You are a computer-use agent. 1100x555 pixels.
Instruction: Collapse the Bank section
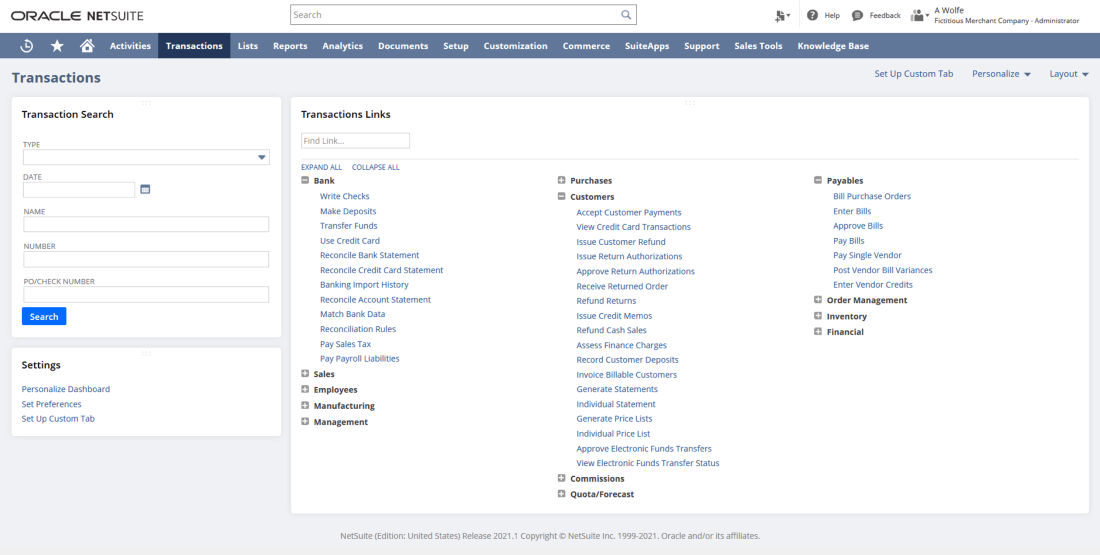click(305, 181)
